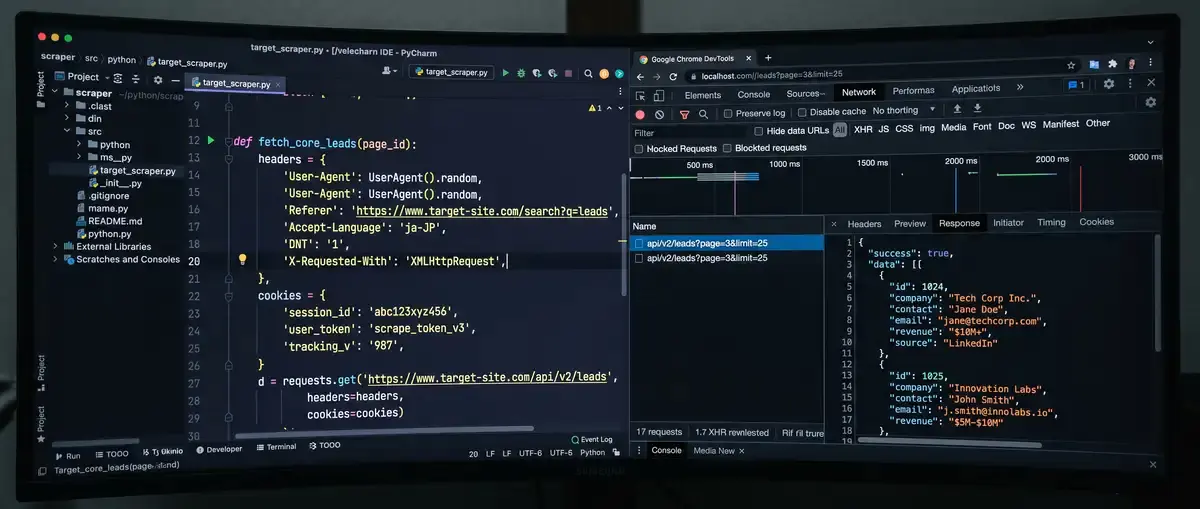The image size is (1200, 509).
Task: Open a new Chrome tab with plus
Action: (768, 58)
